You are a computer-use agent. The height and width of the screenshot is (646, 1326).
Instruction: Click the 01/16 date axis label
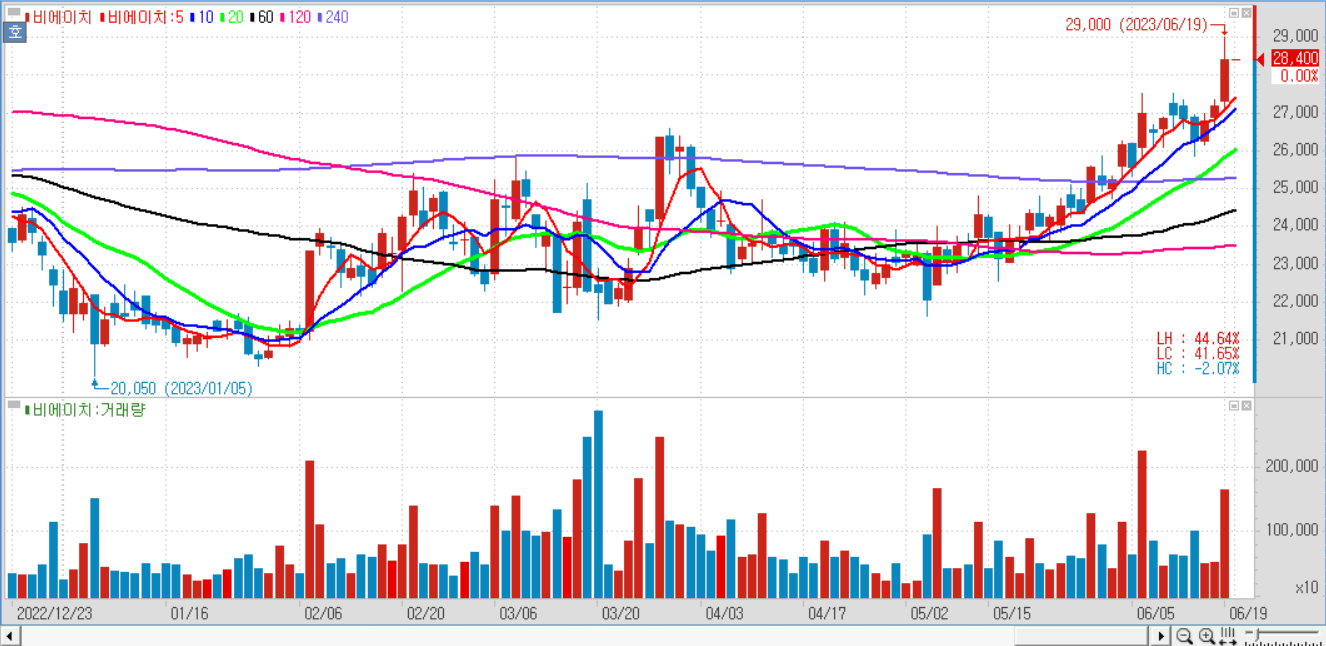point(189,612)
